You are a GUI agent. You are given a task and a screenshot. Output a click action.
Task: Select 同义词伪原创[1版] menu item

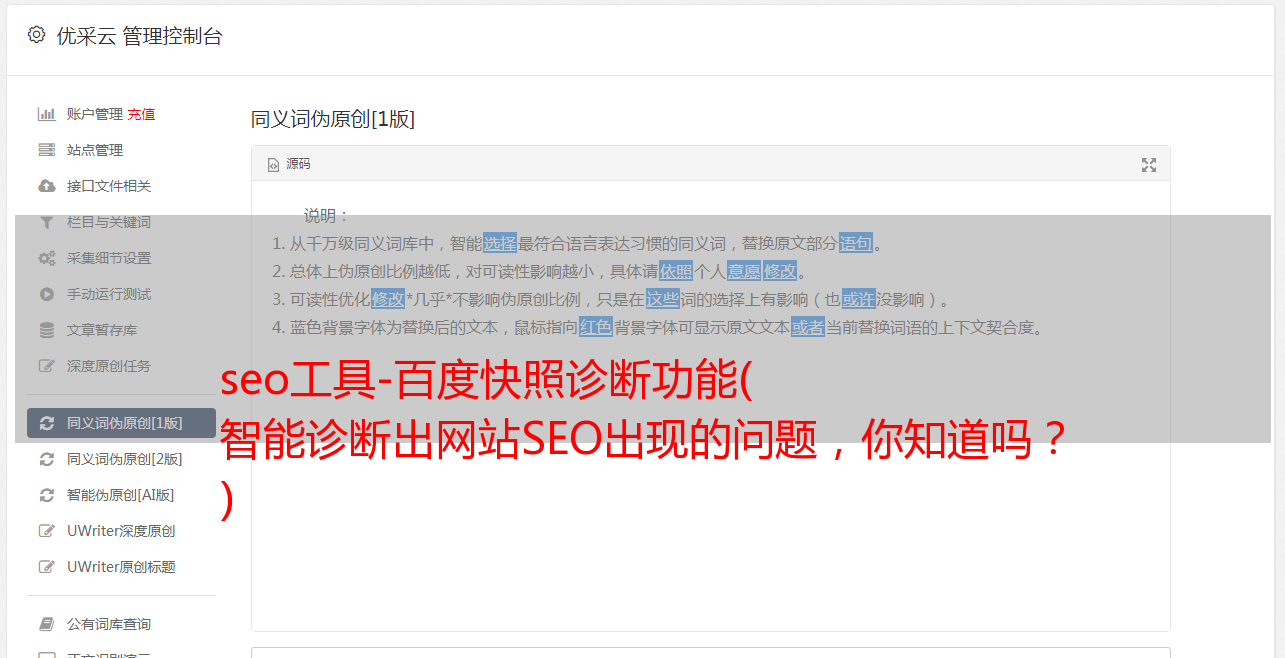(121, 423)
